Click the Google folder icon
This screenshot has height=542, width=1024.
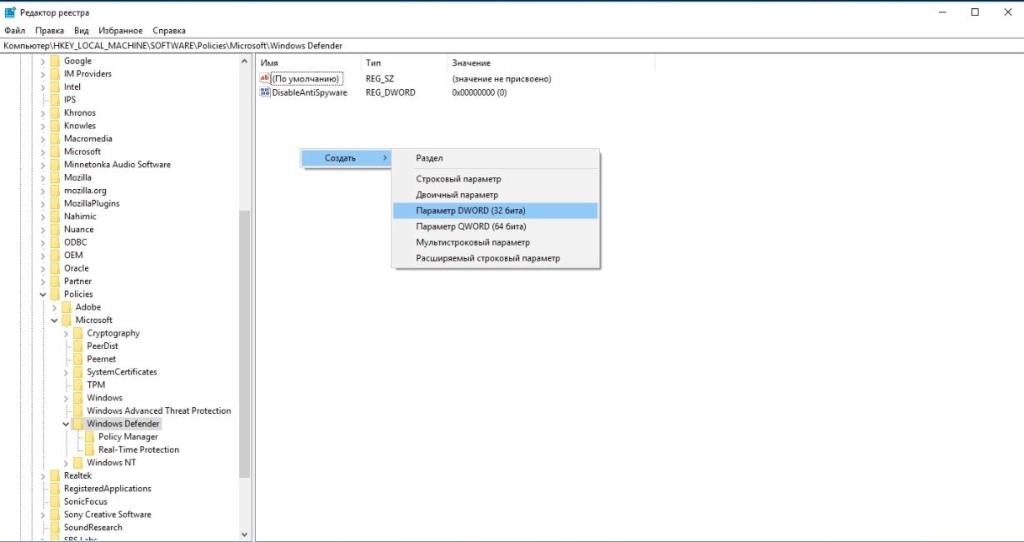pos(56,61)
